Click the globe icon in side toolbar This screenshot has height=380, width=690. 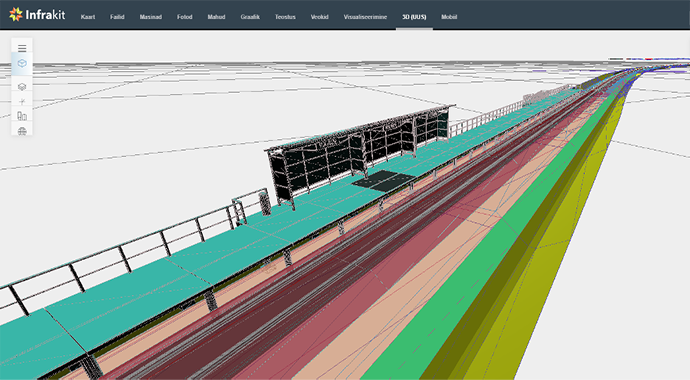(22, 131)
